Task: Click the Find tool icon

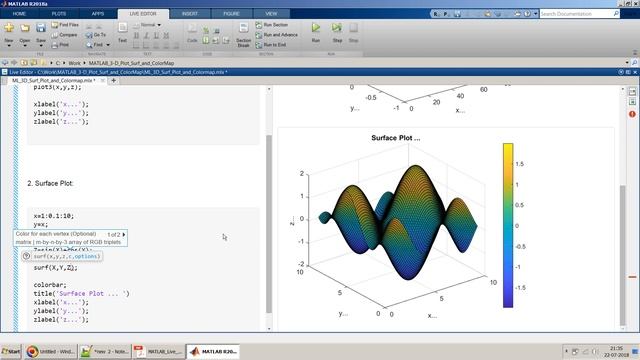Action: coord(89,45)
